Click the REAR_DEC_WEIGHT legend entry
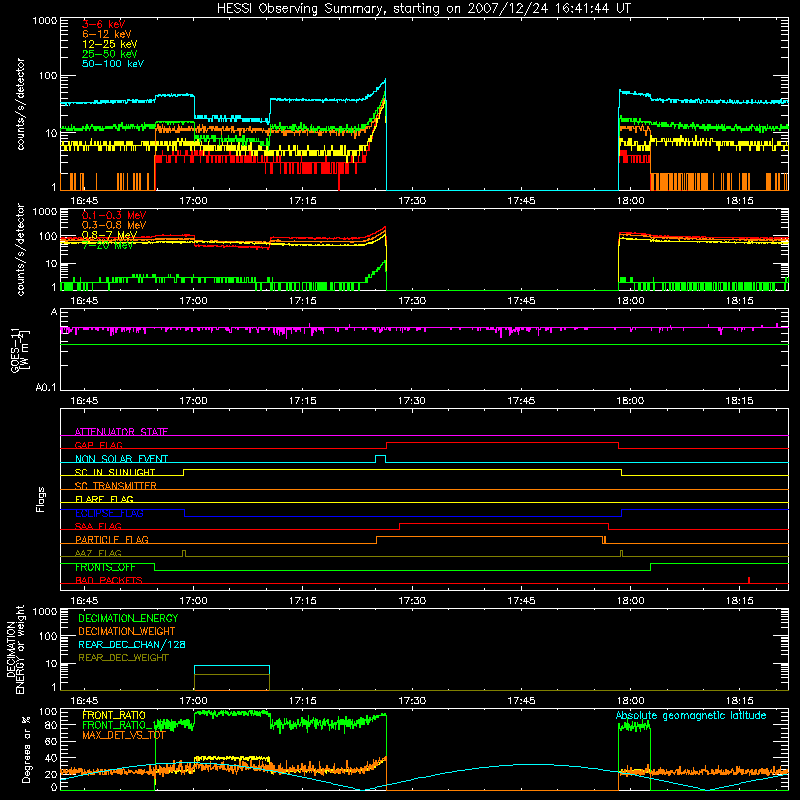Image resolution: width=800 pixels, height=800 pixels. tap(123, 658)
